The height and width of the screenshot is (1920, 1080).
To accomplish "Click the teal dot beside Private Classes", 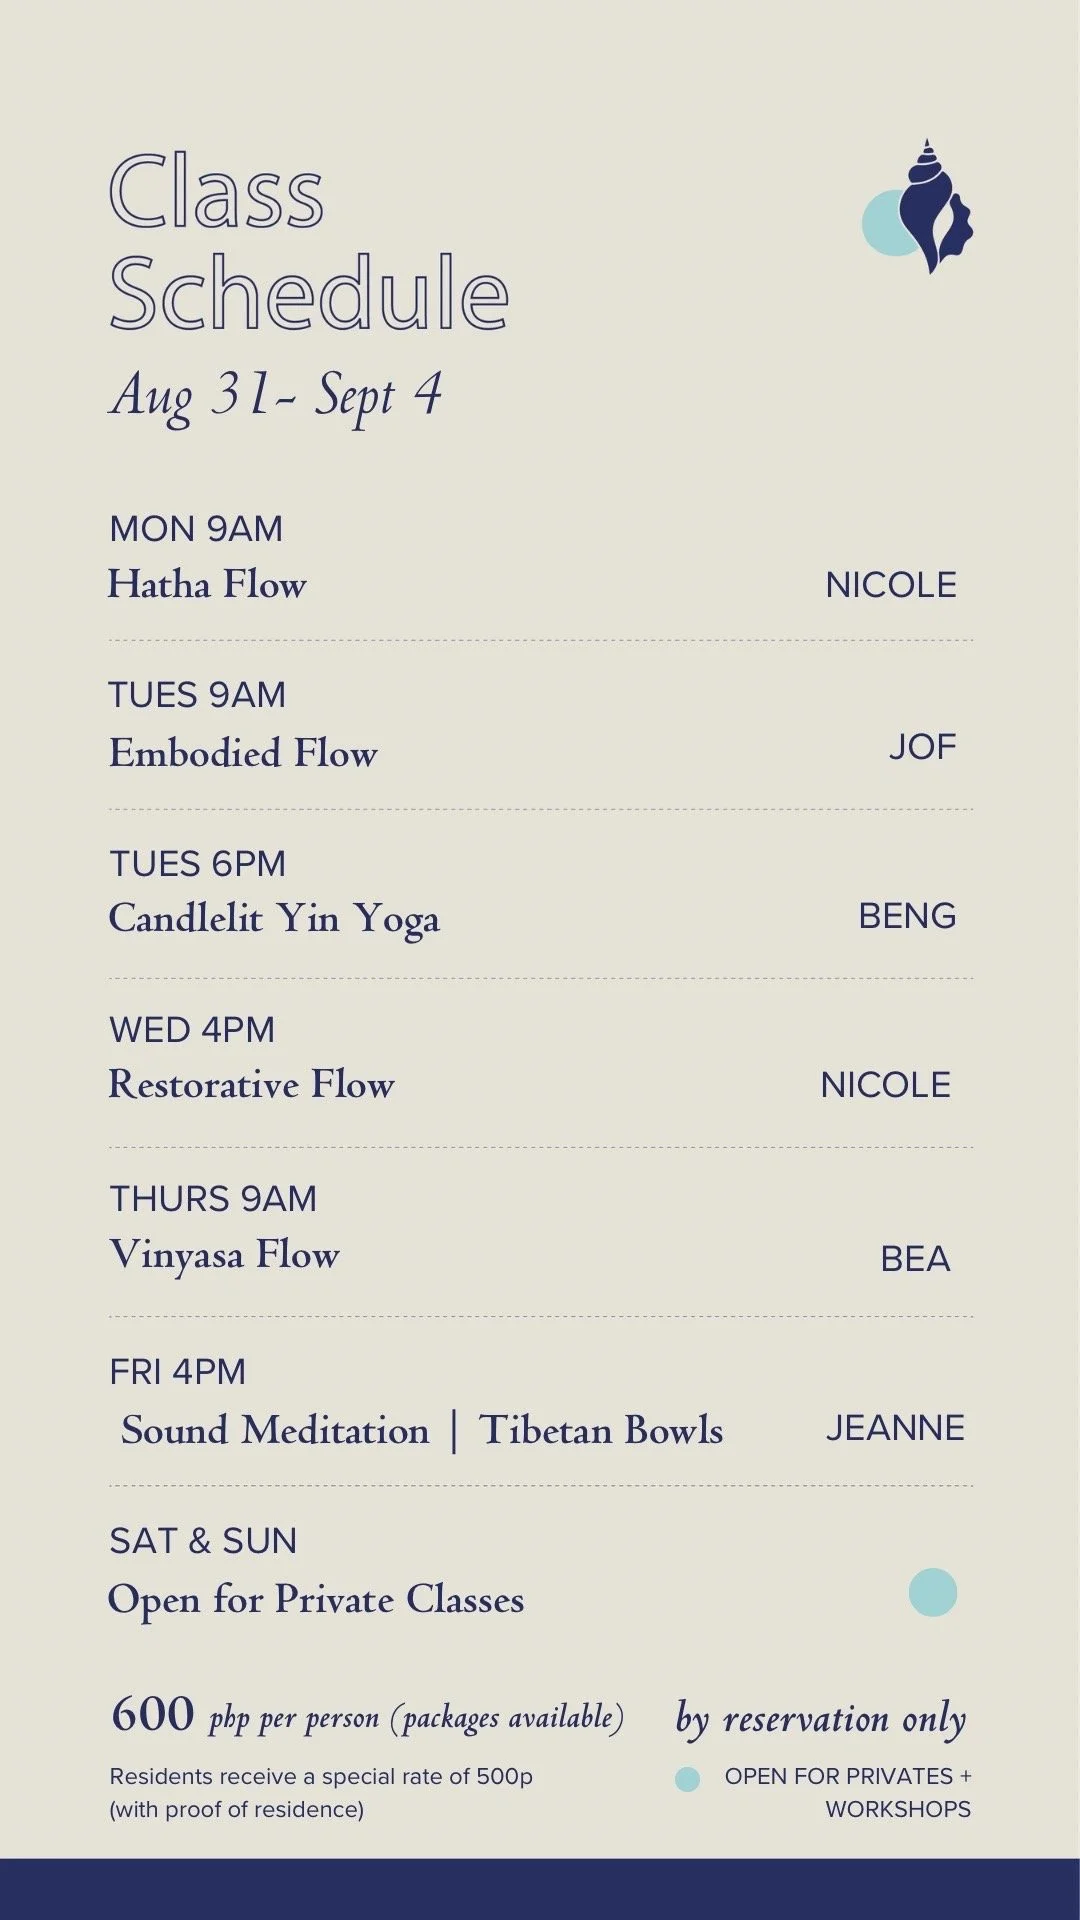I will click(932, 1592).
